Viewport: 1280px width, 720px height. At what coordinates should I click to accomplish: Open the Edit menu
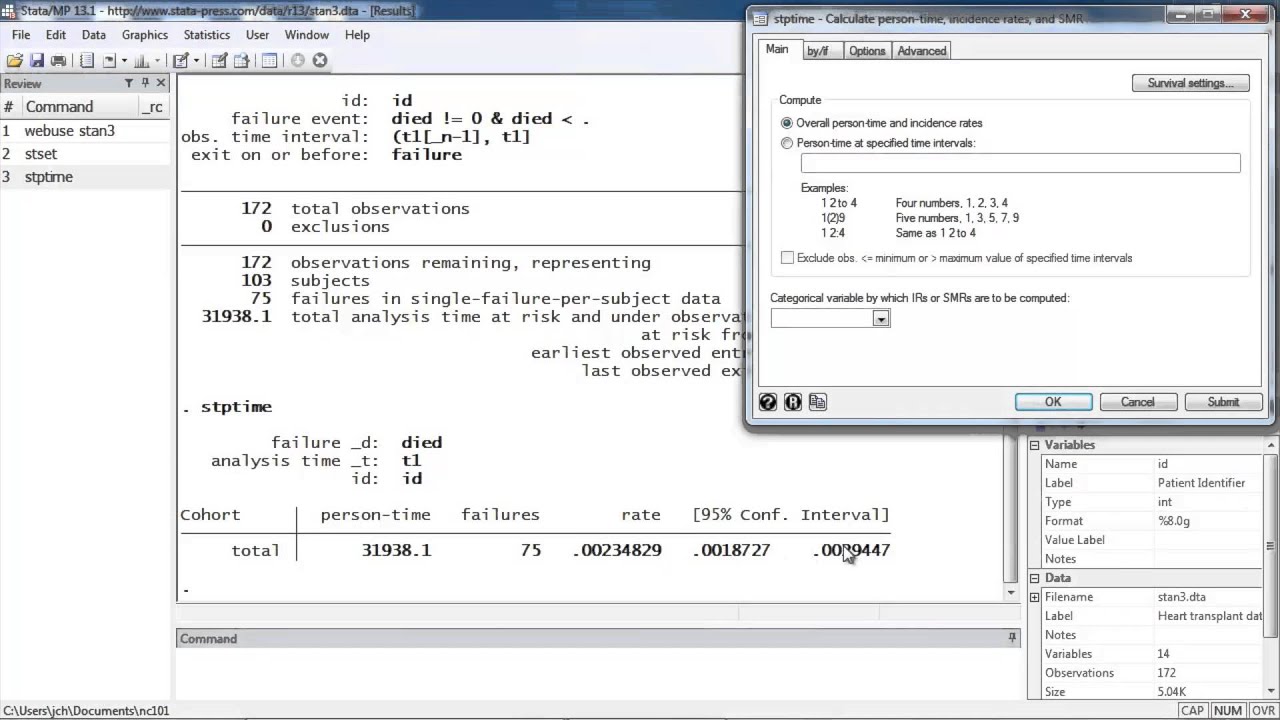[56, 34]
